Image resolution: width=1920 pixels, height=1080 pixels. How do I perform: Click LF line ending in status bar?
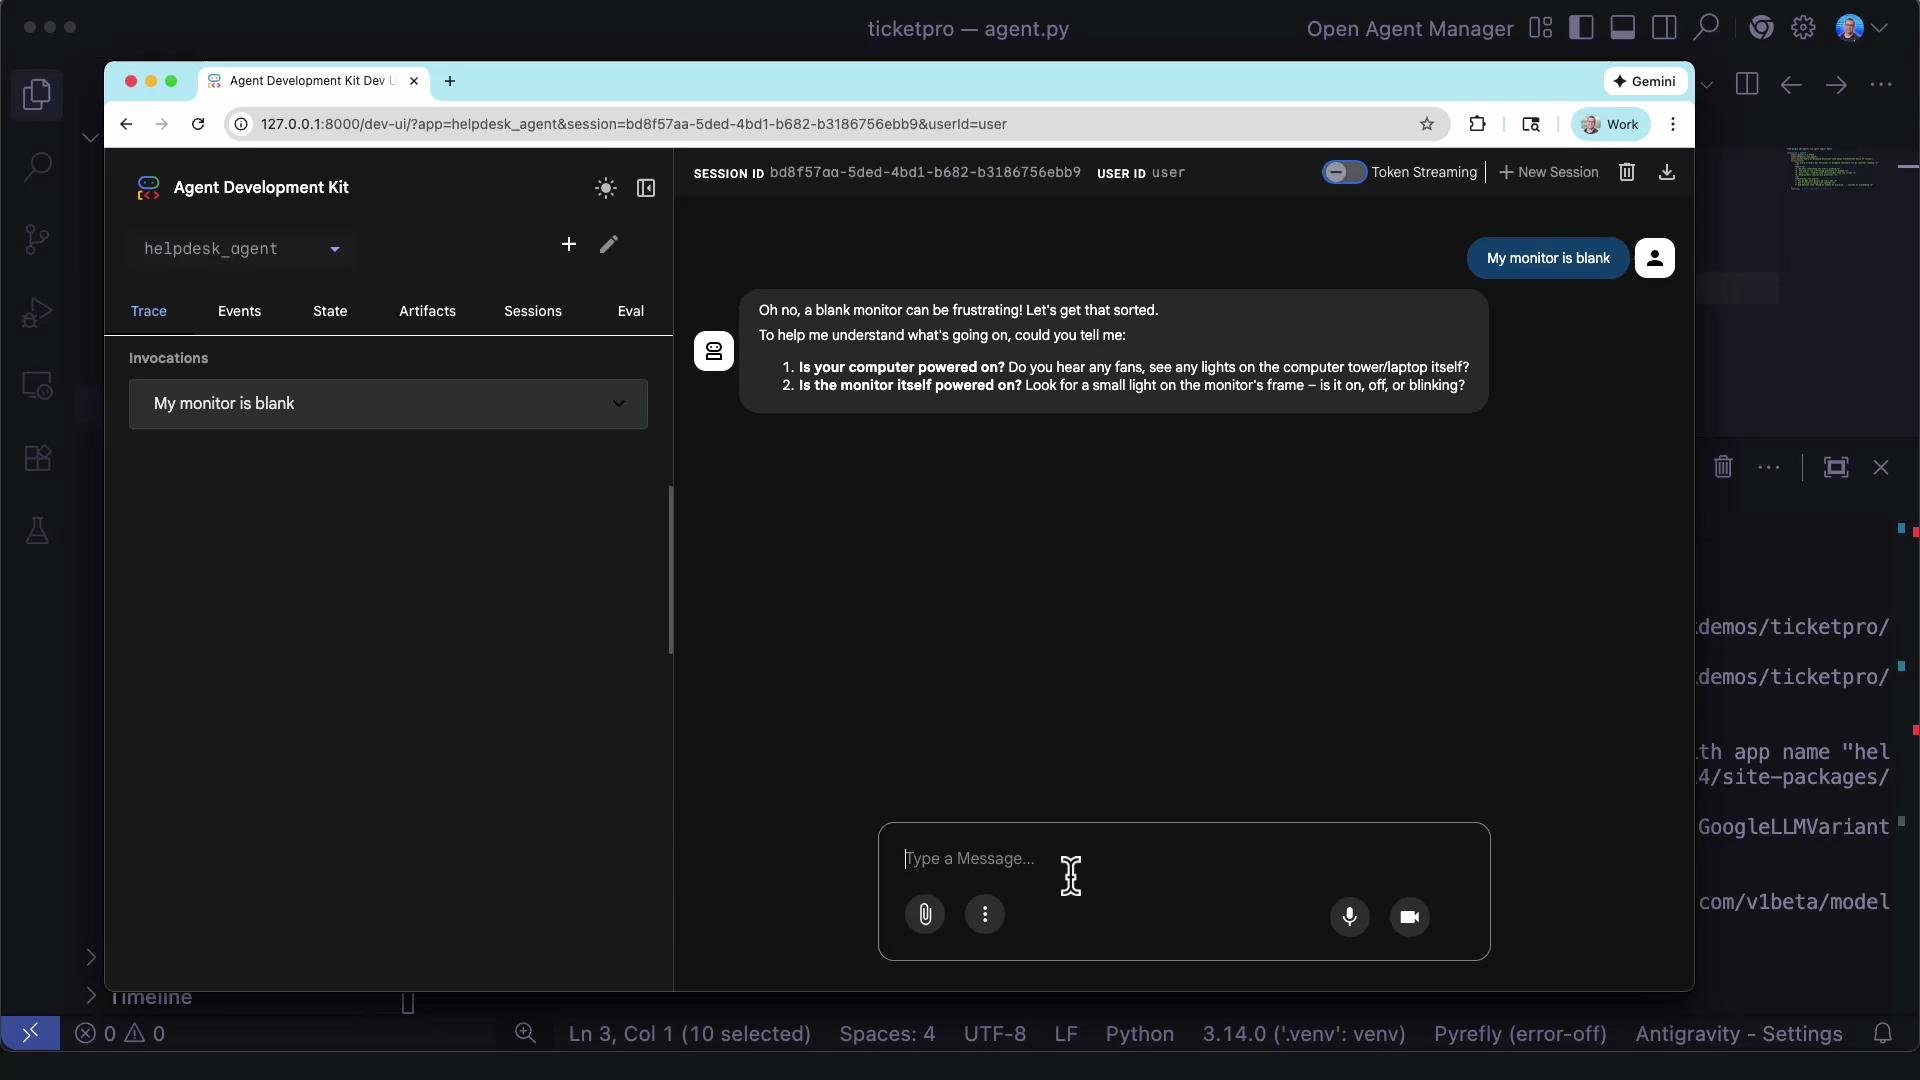(x=1066, y=1033)
